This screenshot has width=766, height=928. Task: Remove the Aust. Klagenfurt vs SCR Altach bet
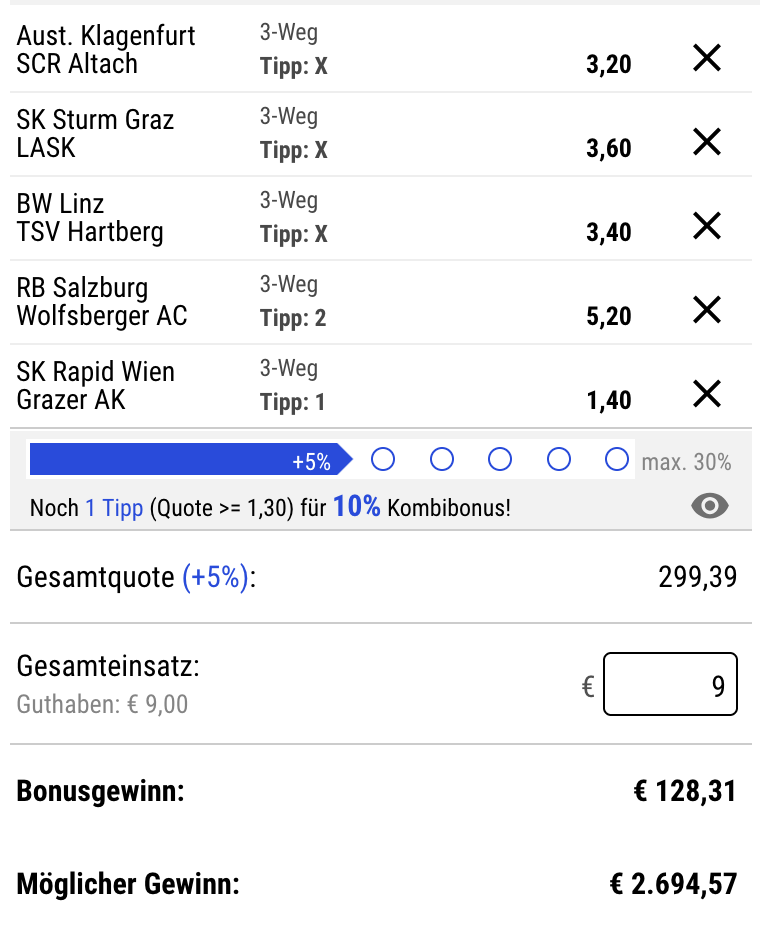(707, 58)
